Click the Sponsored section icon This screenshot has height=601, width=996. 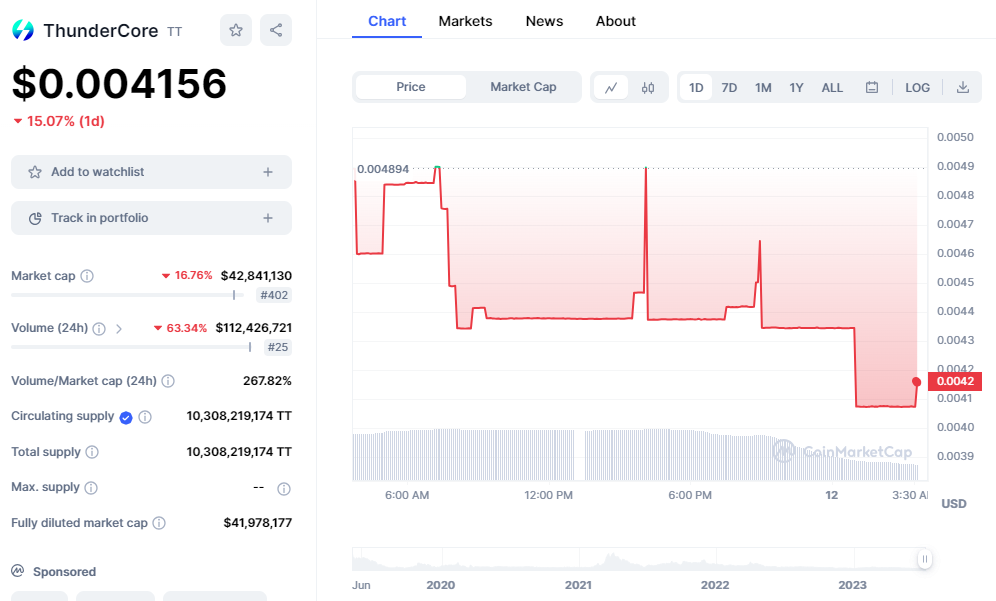click(18, 571)
